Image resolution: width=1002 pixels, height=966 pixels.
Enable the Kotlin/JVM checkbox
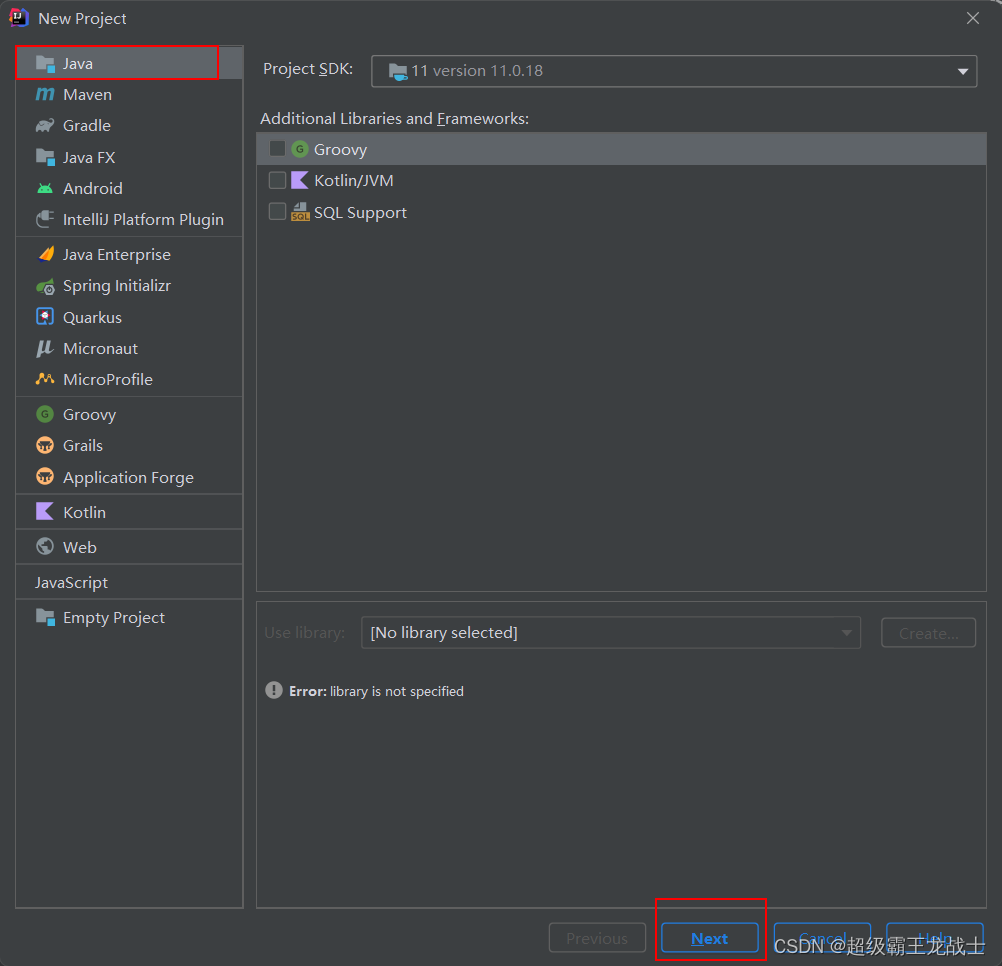click(x=277, y=180)
